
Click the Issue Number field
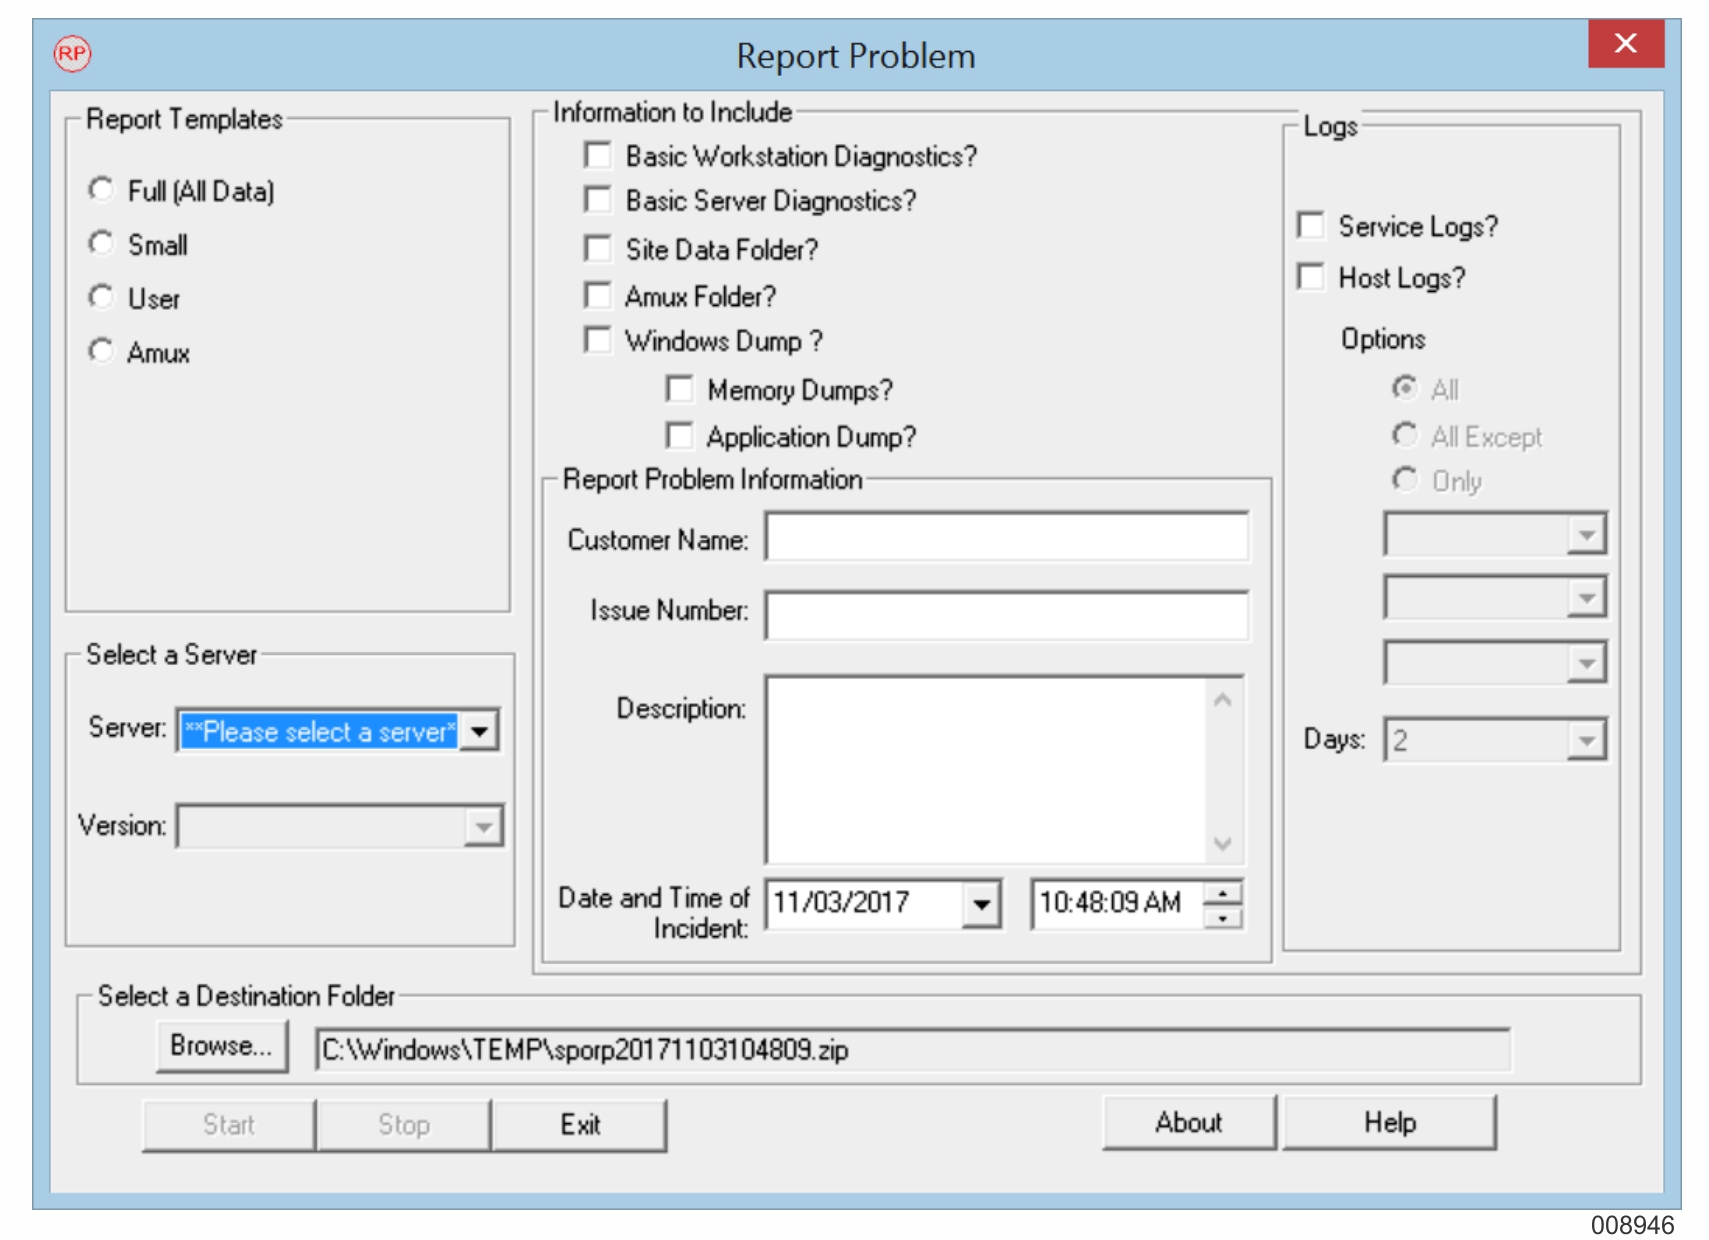coord(1007,614)
